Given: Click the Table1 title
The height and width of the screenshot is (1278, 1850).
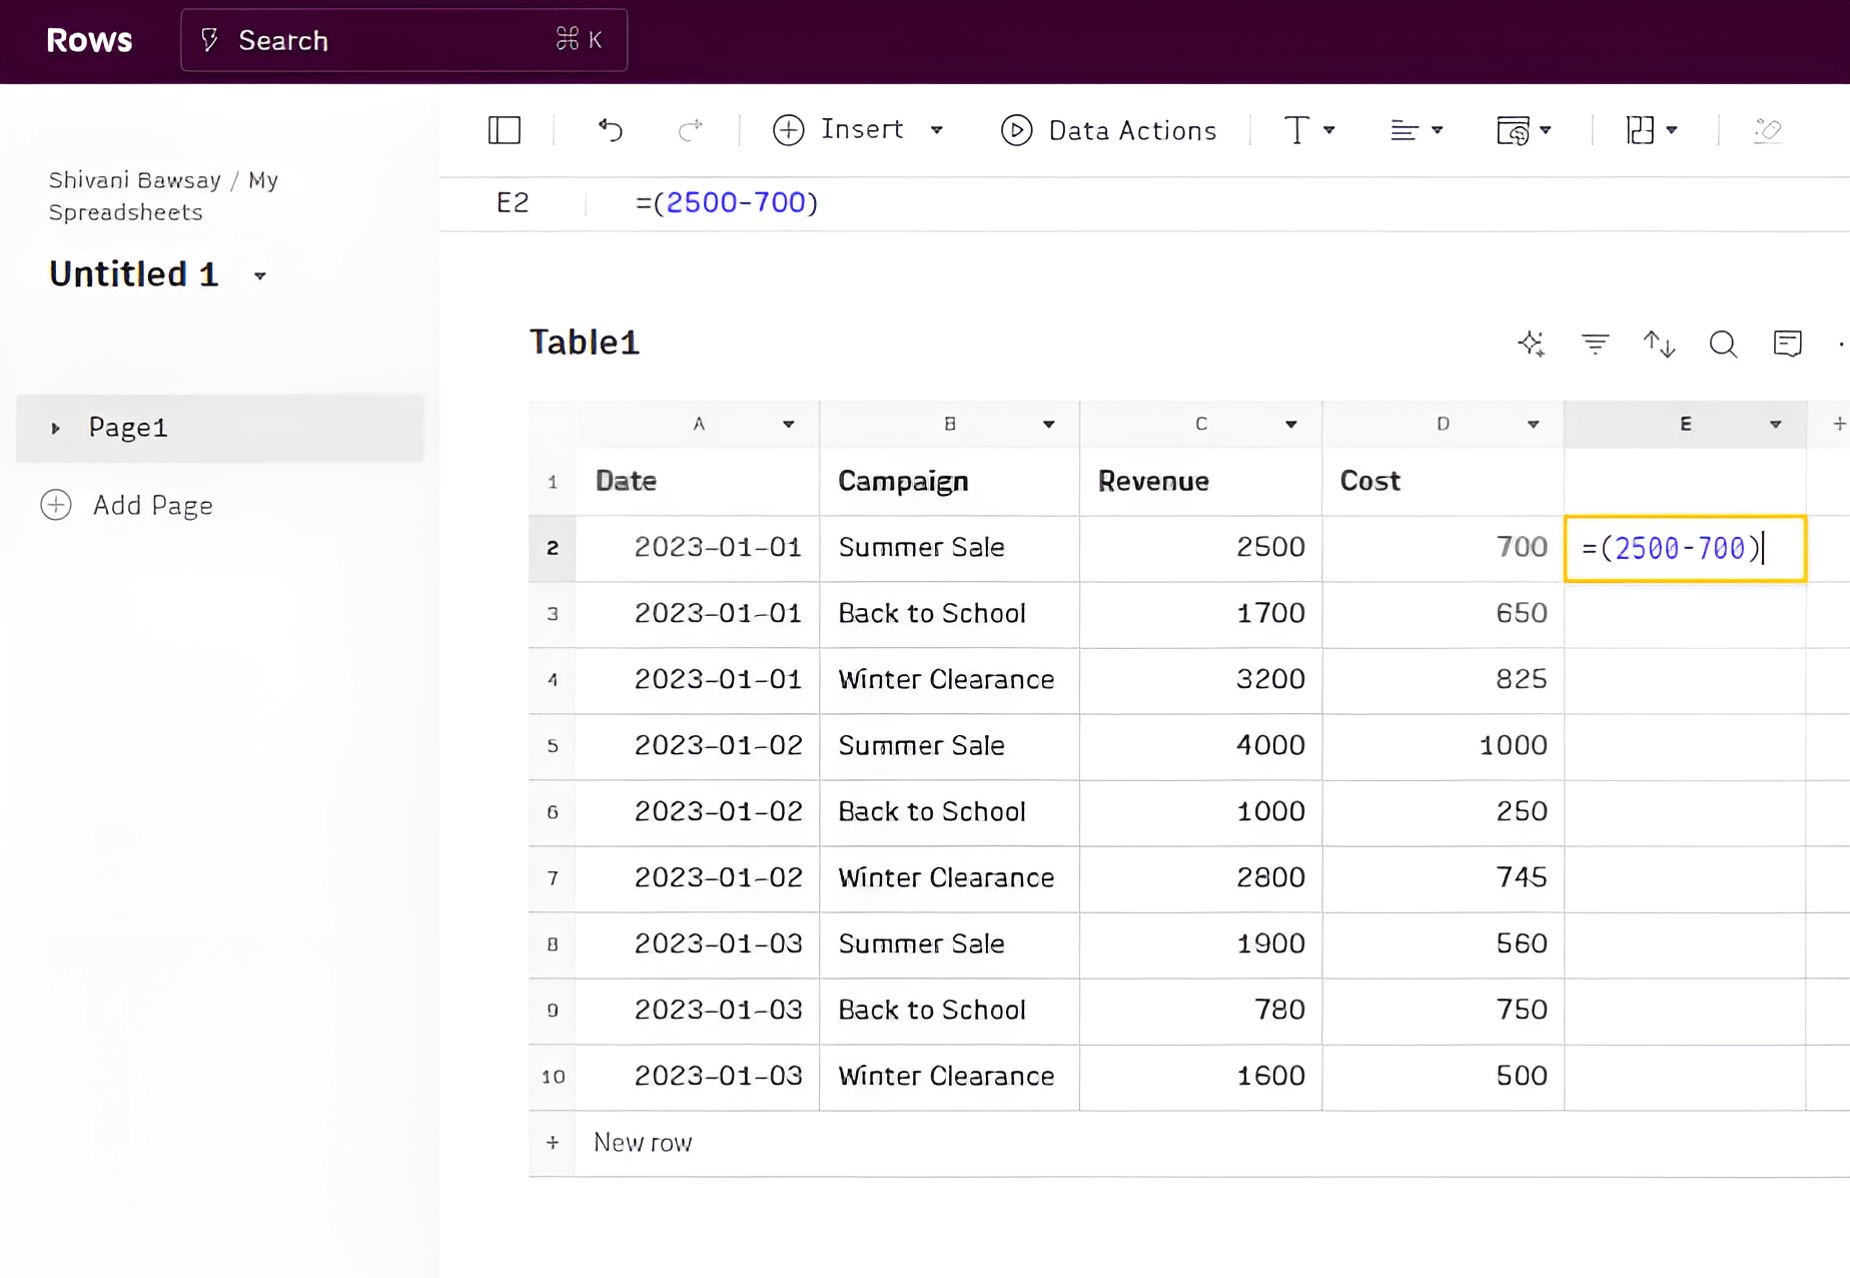Looking at the screenshot, I should tap(584, 342).
